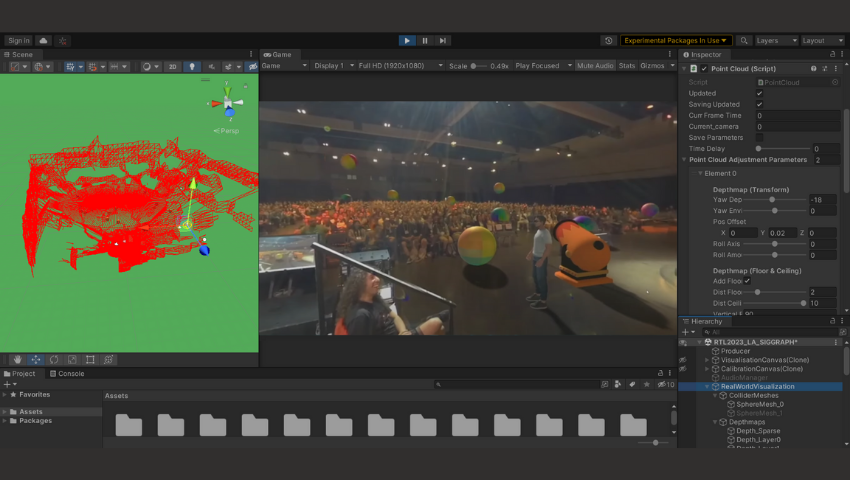Select scene draw mode sphere icon
Image resolution: width=850 pixels, height=480 pixels.
point(146,67)
